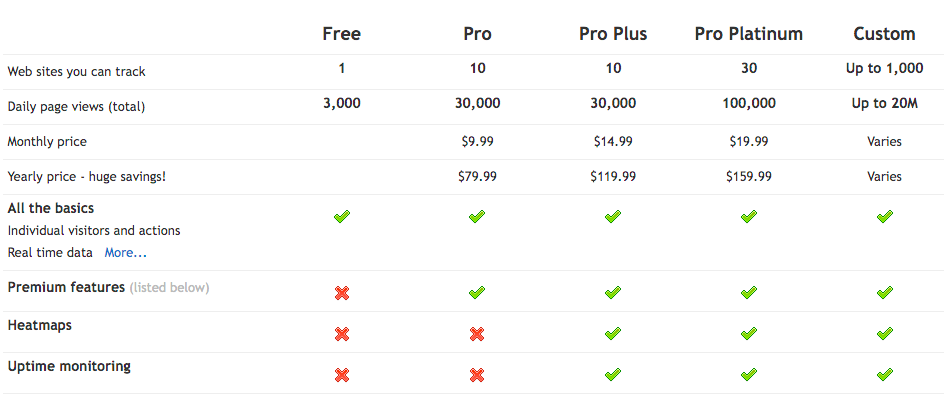This screenshot has width=944, height=406.
Task: Click the Pro Platinum yearly price $159.99
Action: pos(748,177)
